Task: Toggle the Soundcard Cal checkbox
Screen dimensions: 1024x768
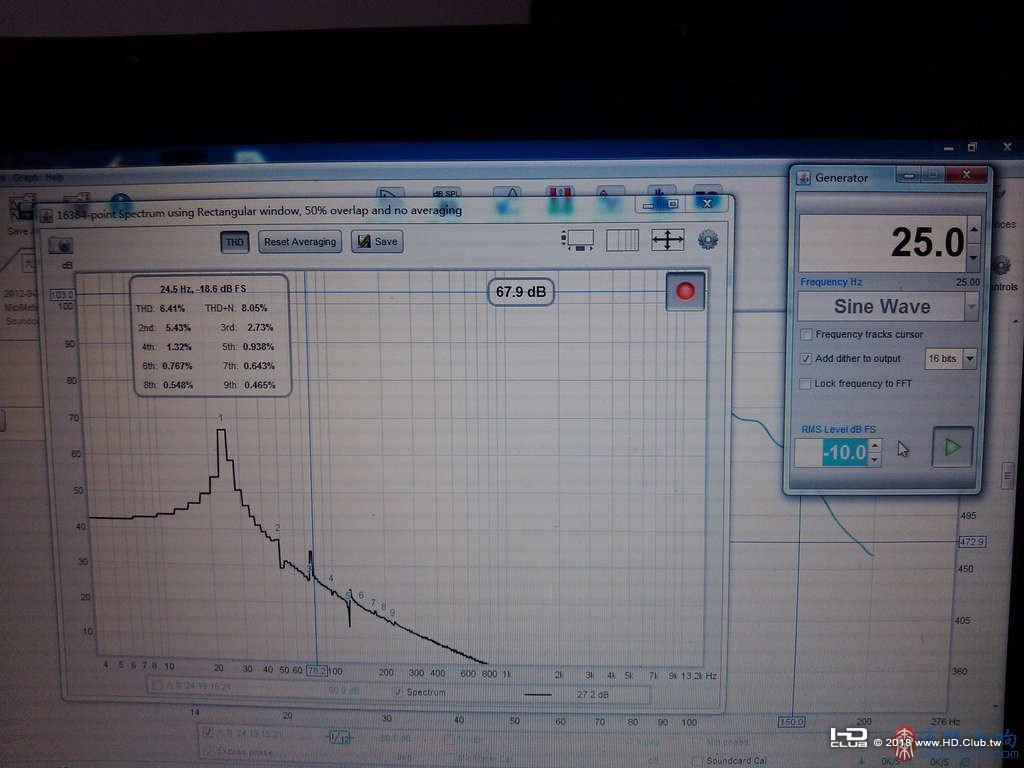Action: 697,761
